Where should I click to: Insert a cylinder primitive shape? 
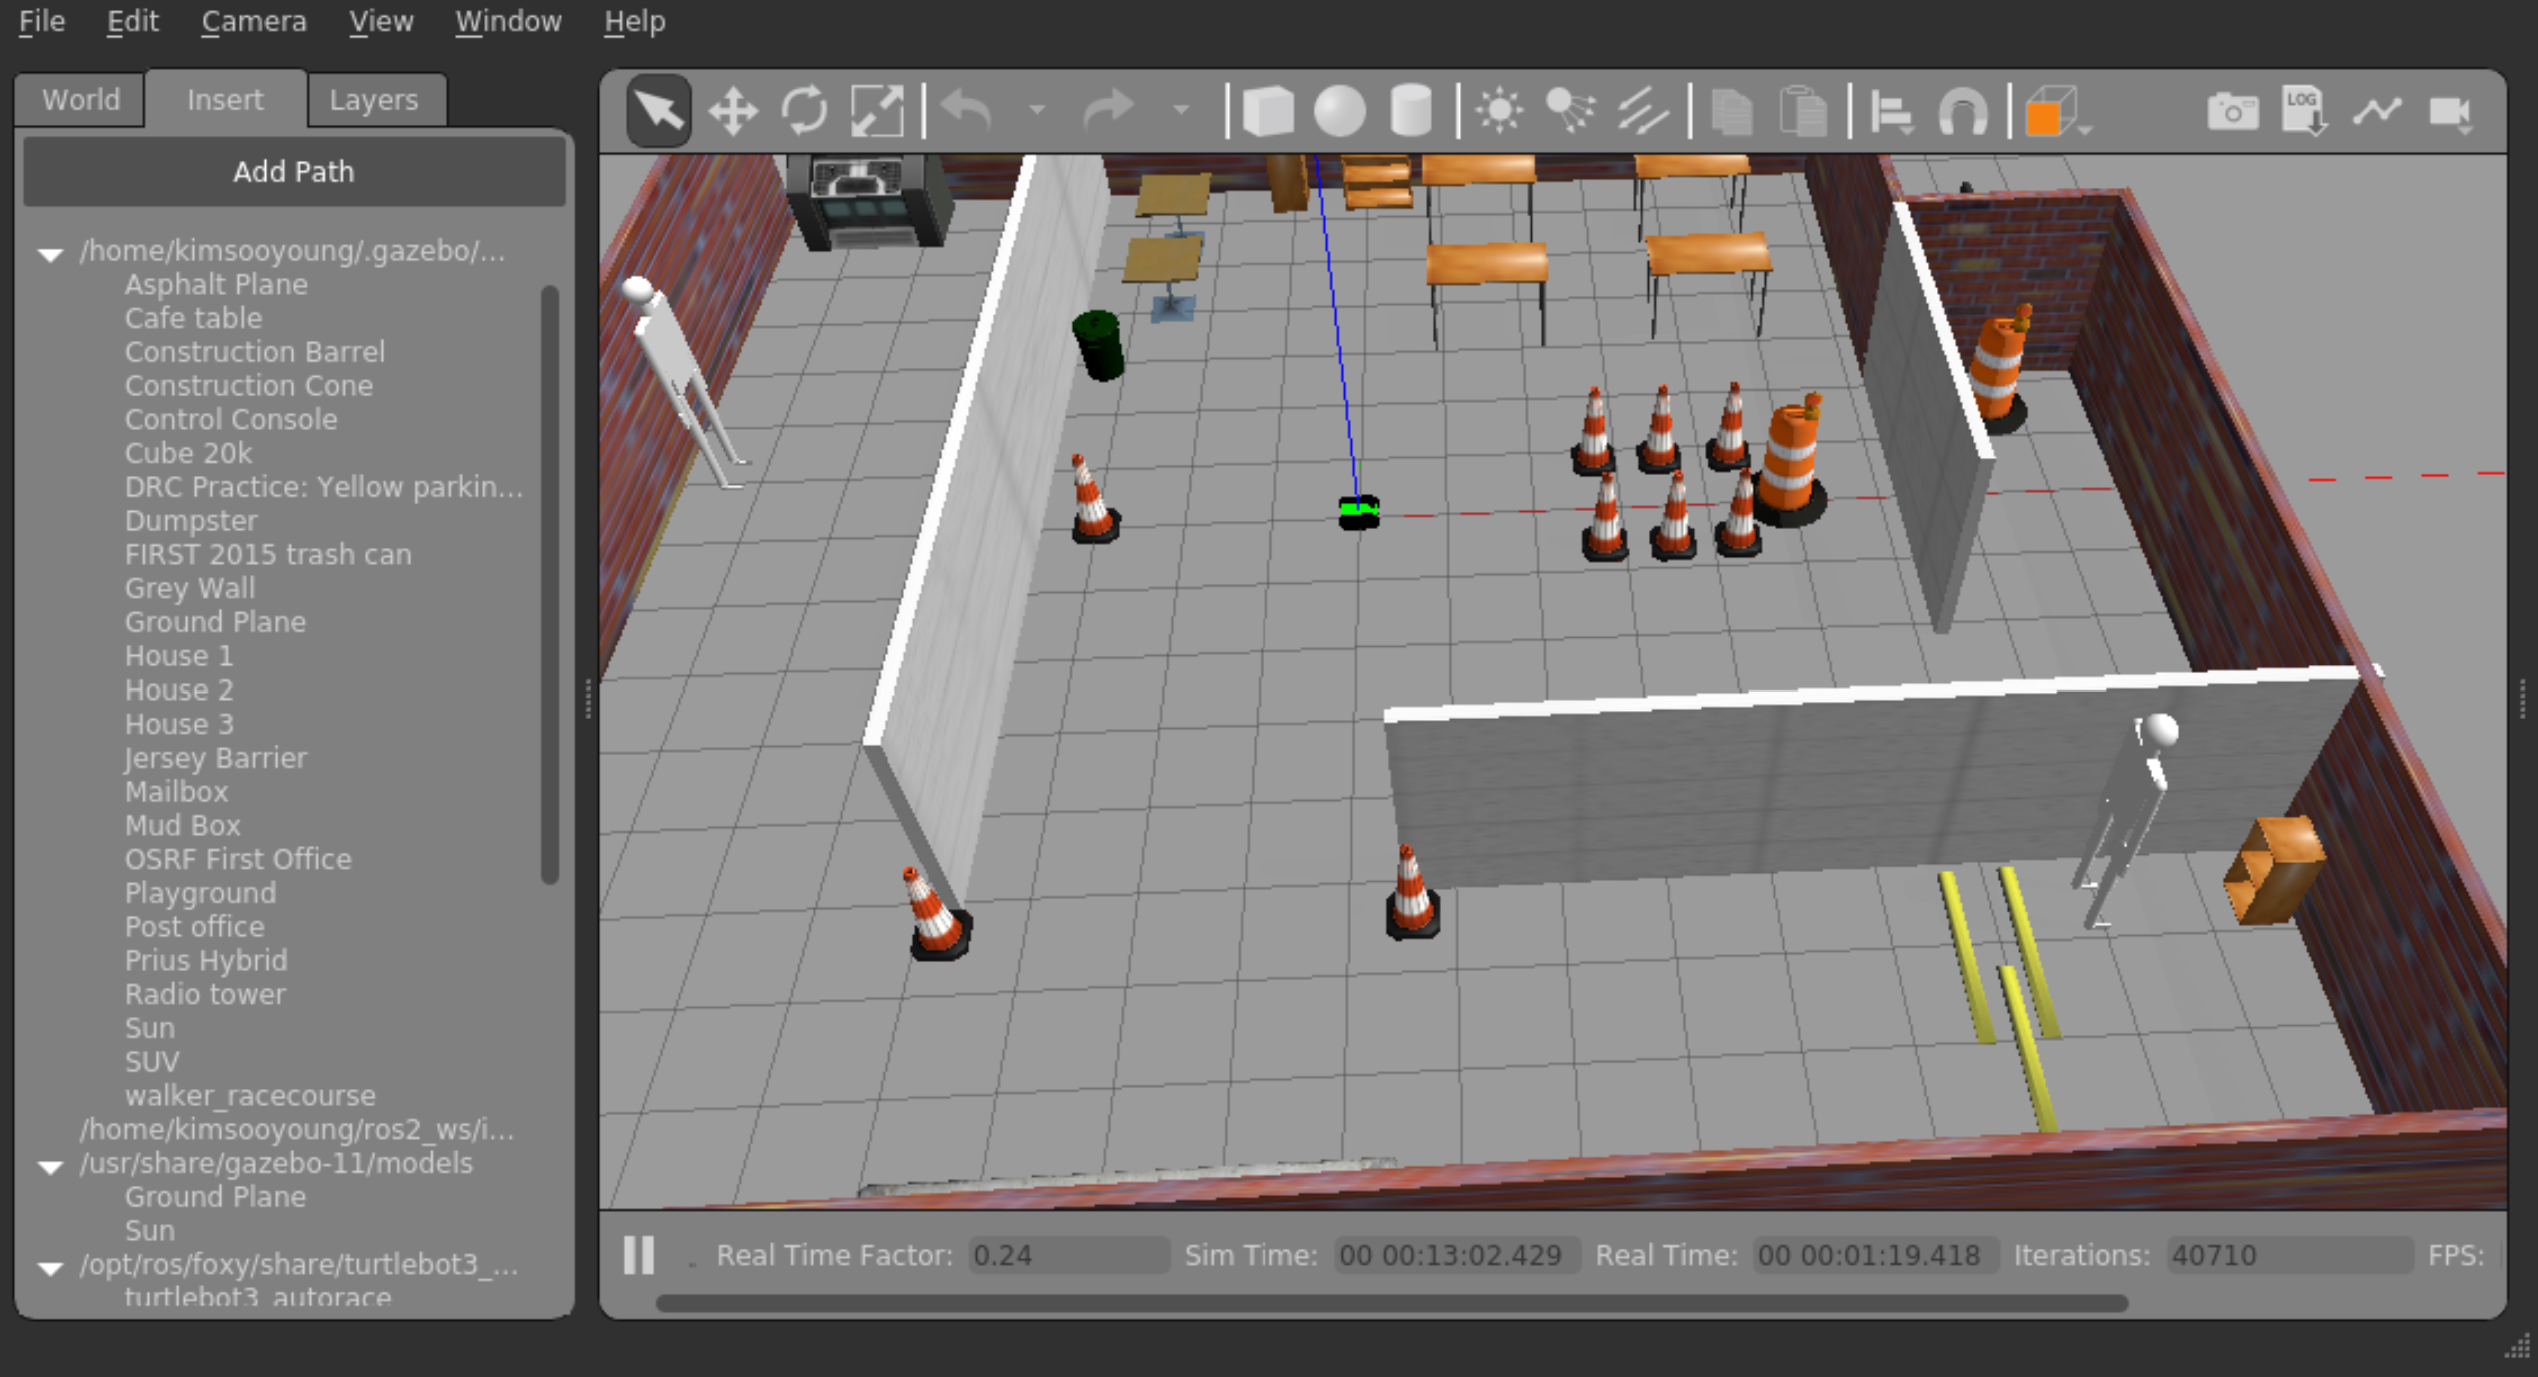[x=1411, y=111]
